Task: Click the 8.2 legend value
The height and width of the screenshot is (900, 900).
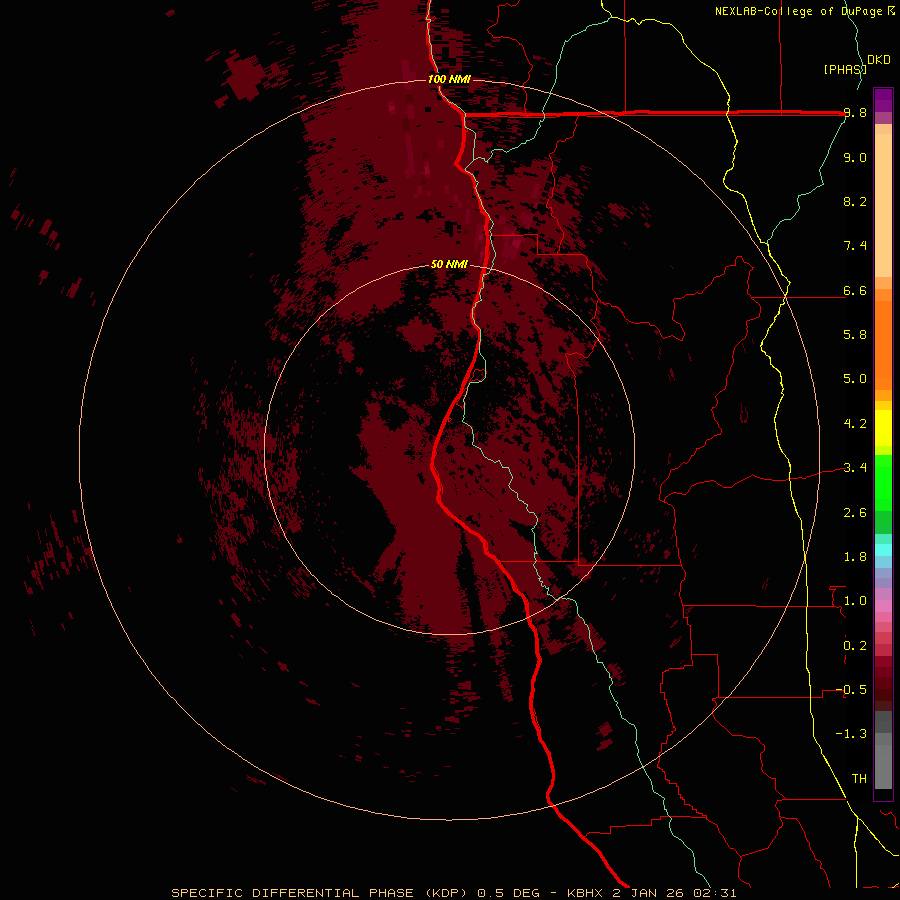Action: [x=855, y=201]
